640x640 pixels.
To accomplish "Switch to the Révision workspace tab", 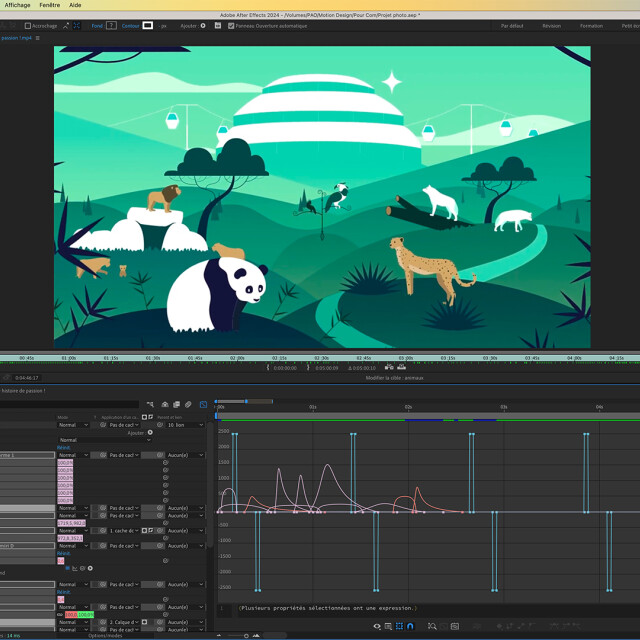I will 551,25.
